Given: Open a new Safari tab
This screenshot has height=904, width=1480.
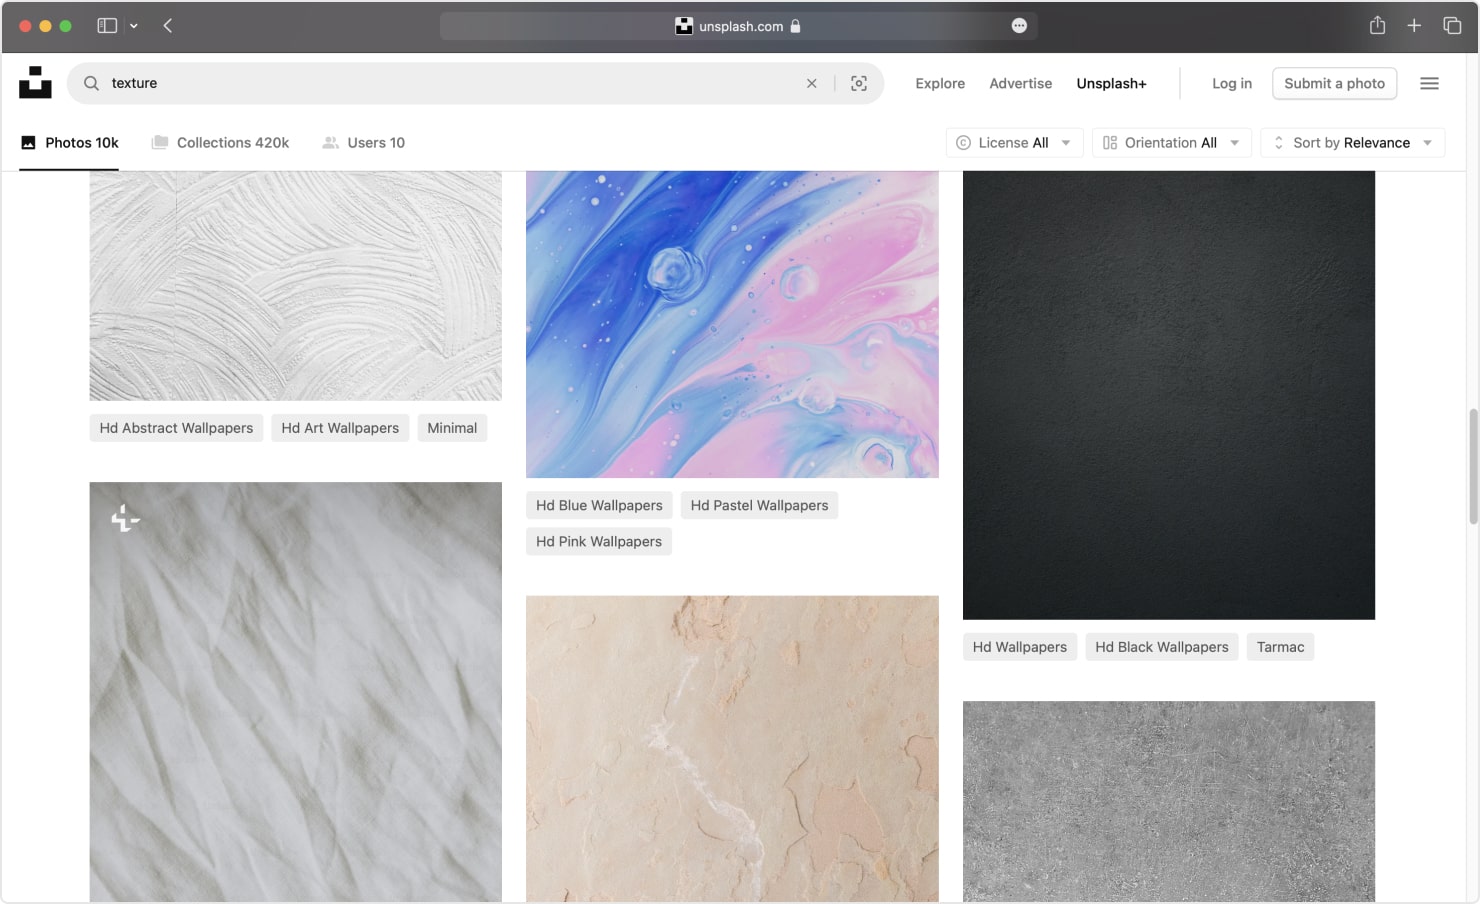Looking at the screenshot, I should [1414, 26].
